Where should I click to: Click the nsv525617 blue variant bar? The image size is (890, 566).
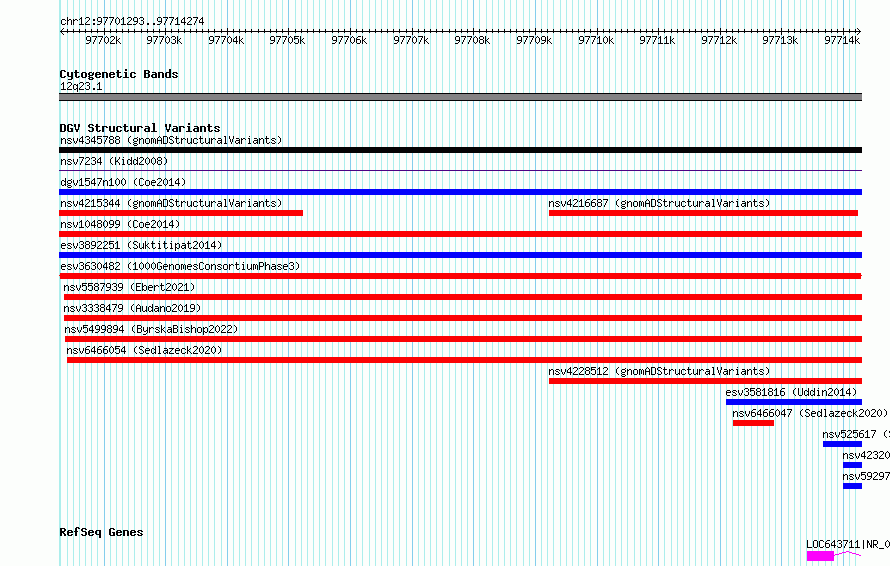842,444
